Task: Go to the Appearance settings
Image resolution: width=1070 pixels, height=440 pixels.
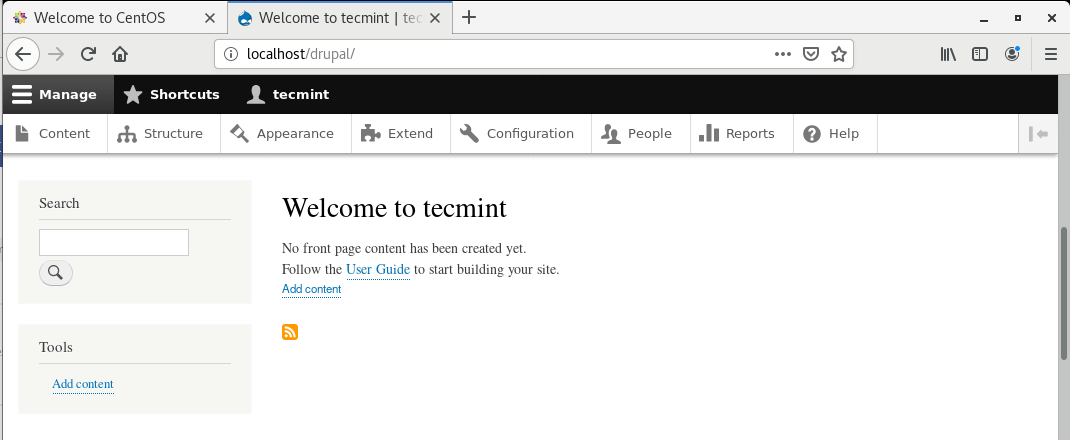Action: pyautogui.click(x=285, y=134)
